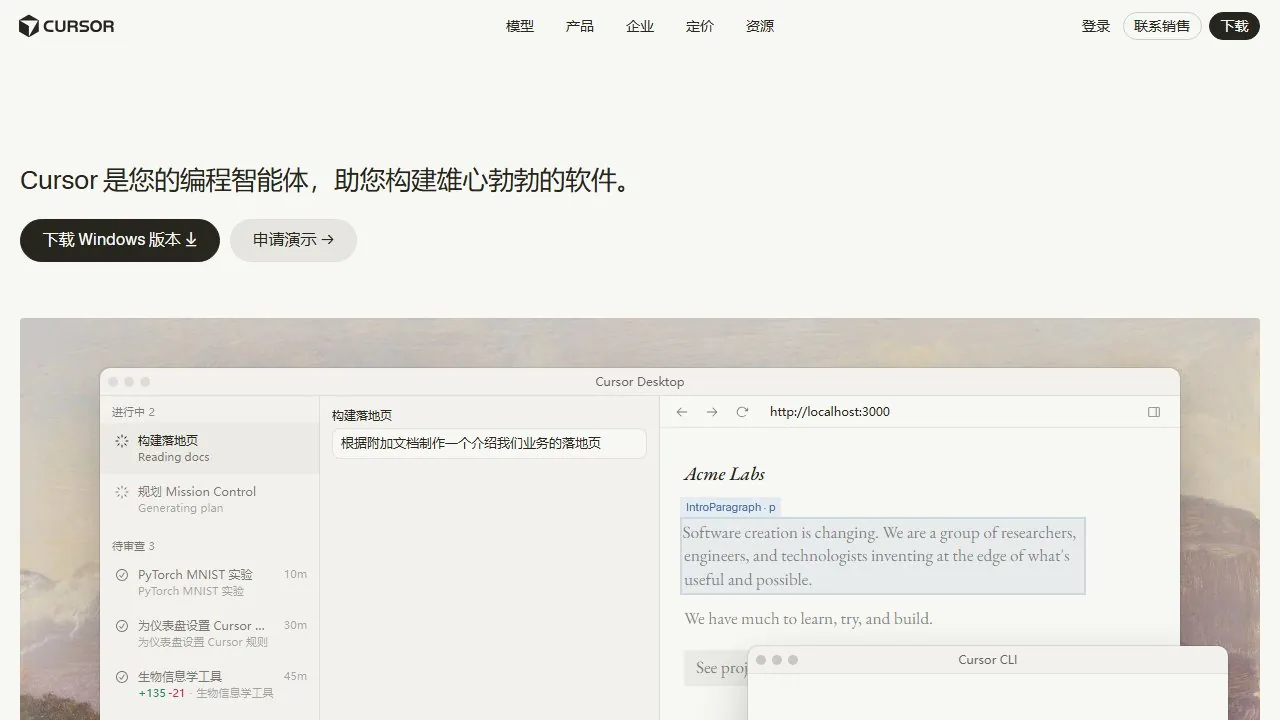
Task: Select the 规划 Mission Control task
Action: (210, 499)
